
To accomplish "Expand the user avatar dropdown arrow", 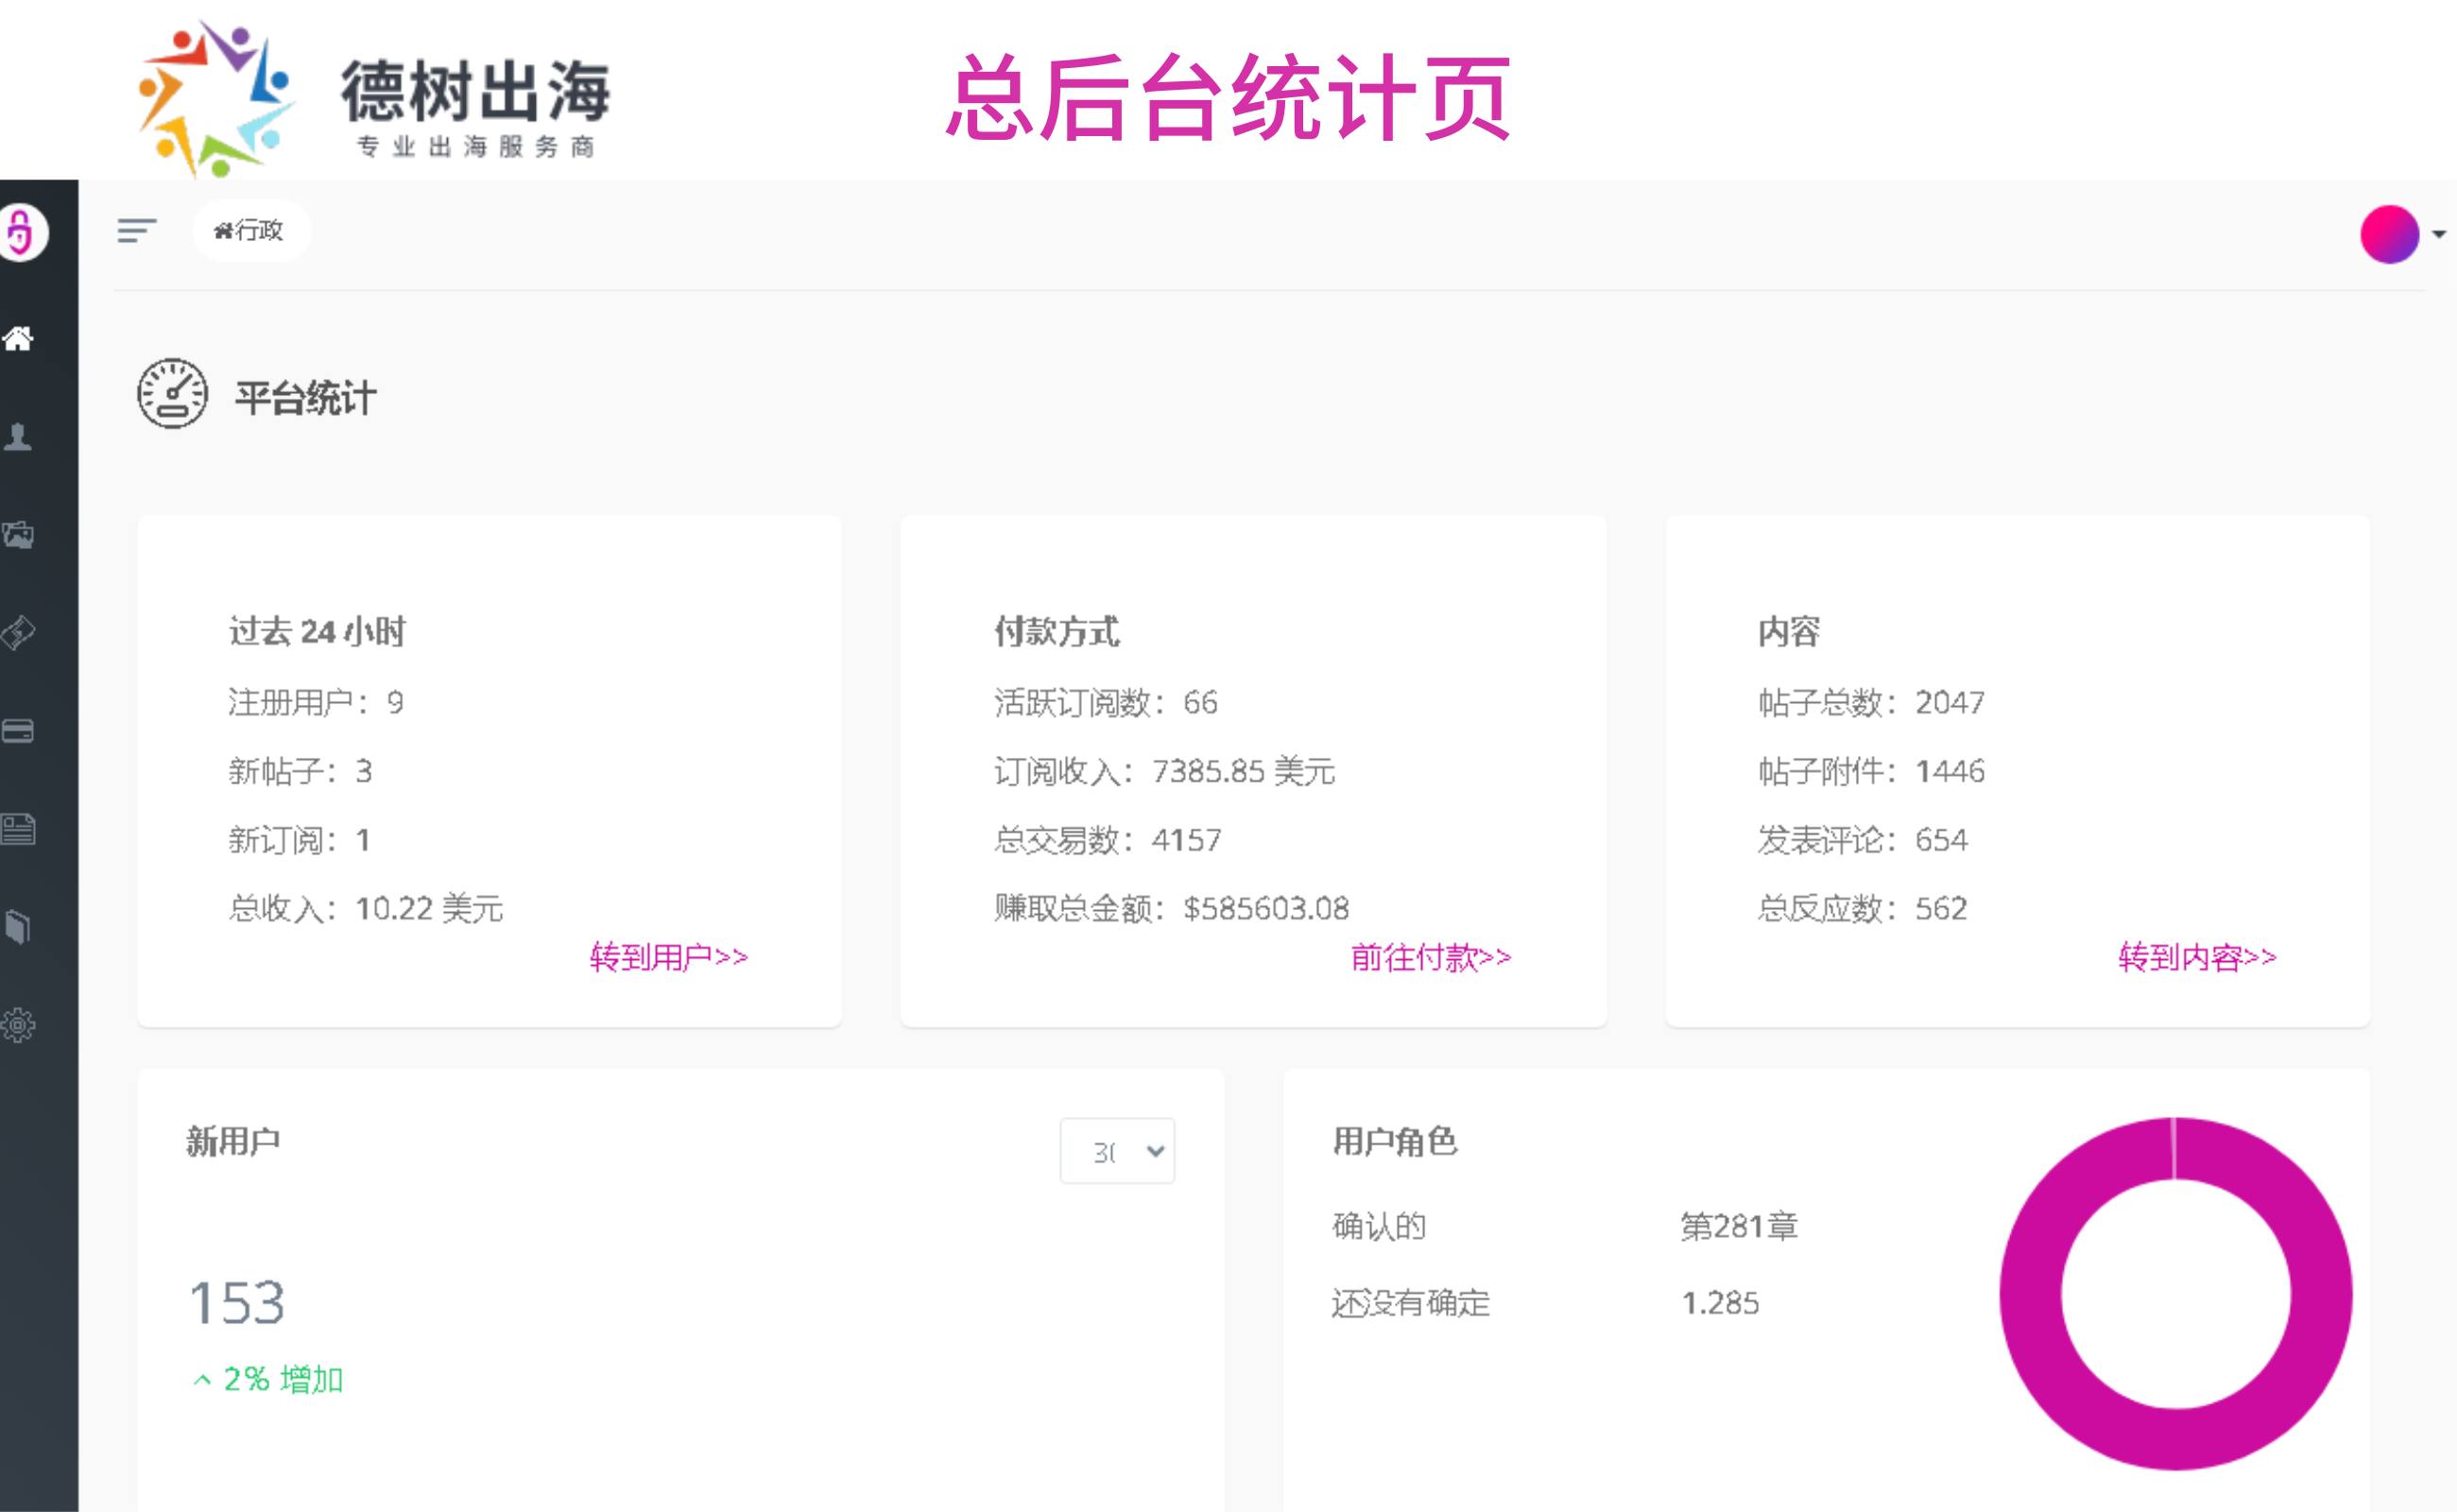I will pos(2439,234).
